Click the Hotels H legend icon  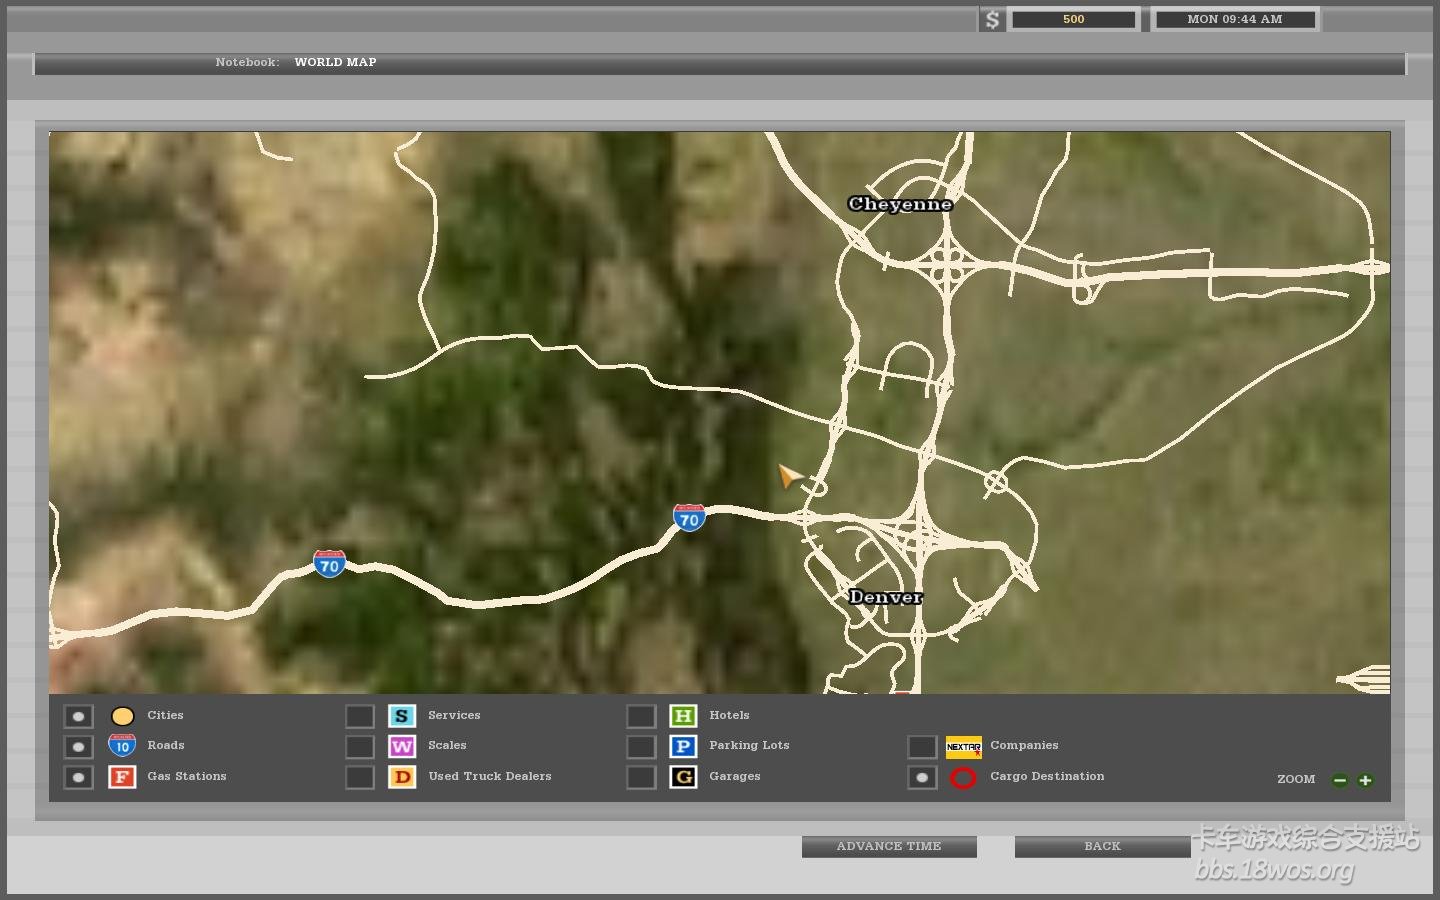click(x=683, y=716)
